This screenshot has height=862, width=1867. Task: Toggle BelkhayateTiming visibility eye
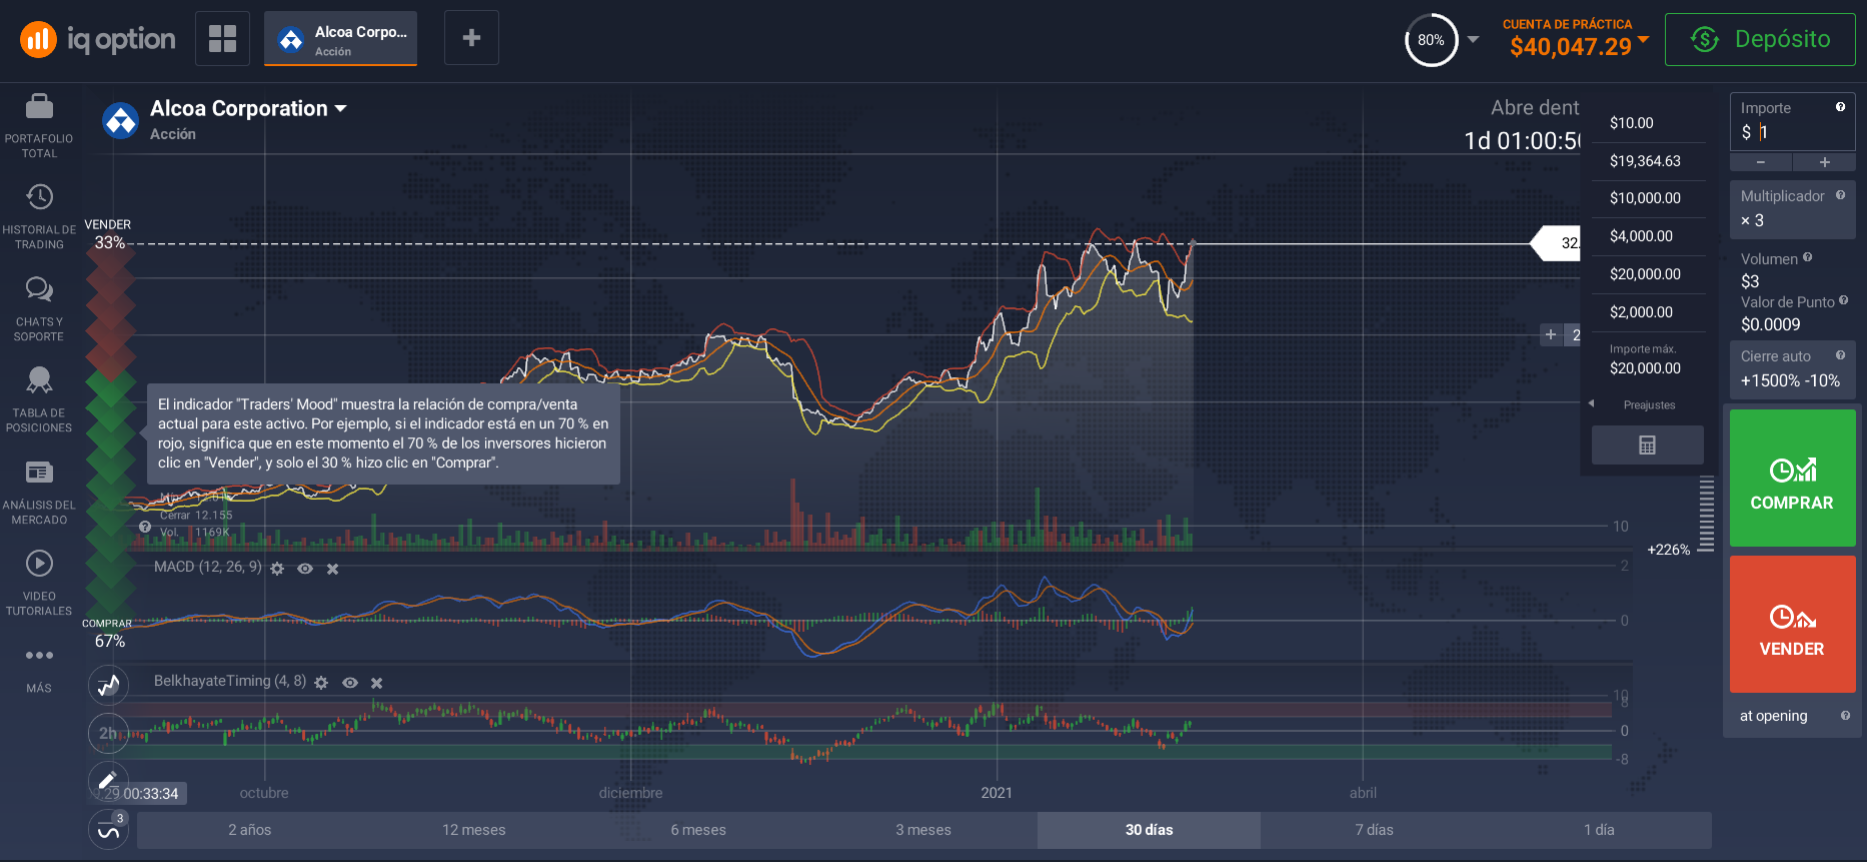click(x=350, y=682)
